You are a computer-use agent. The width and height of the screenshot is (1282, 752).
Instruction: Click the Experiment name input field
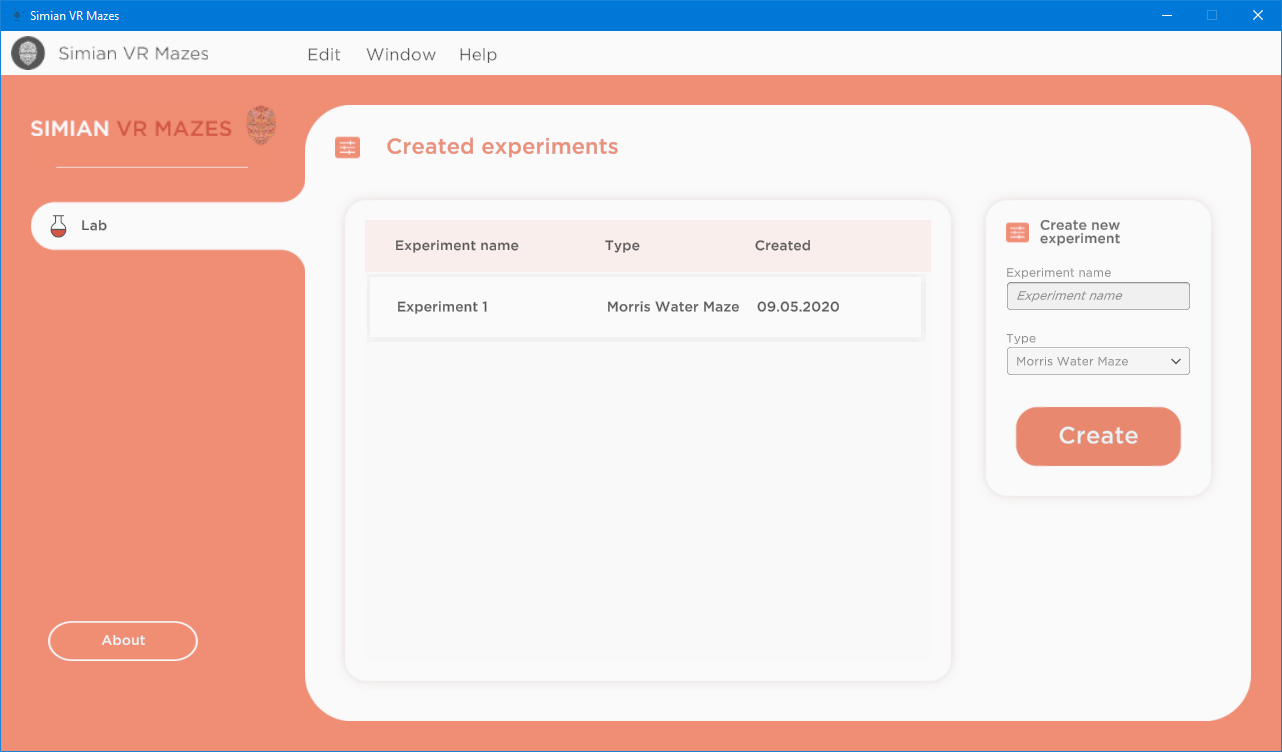1098,296
